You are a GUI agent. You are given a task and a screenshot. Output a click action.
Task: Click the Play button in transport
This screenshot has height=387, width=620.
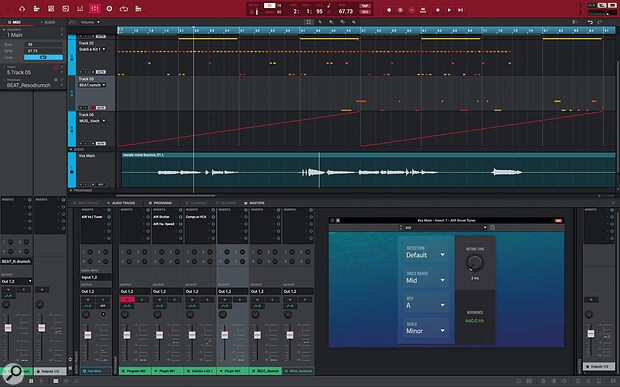point(449,10)
